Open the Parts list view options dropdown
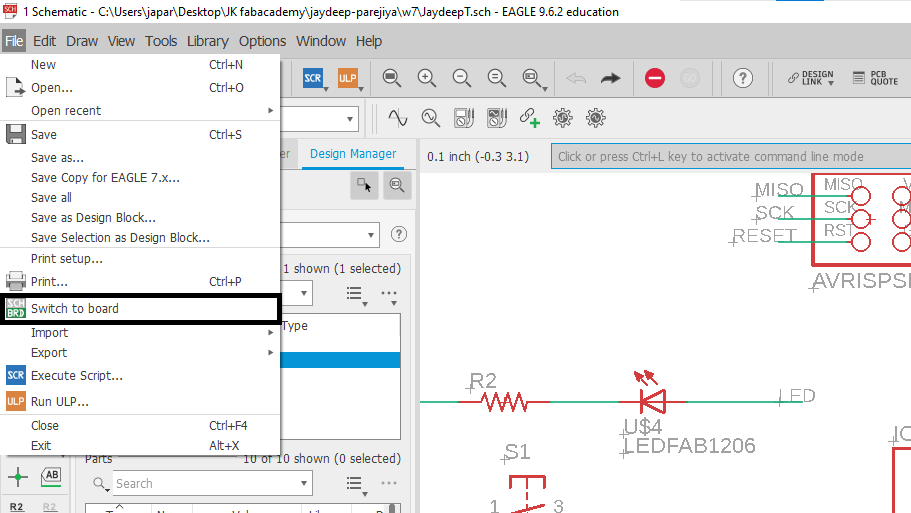The width and height of the screenshot is (911, 513). point(356,485)
